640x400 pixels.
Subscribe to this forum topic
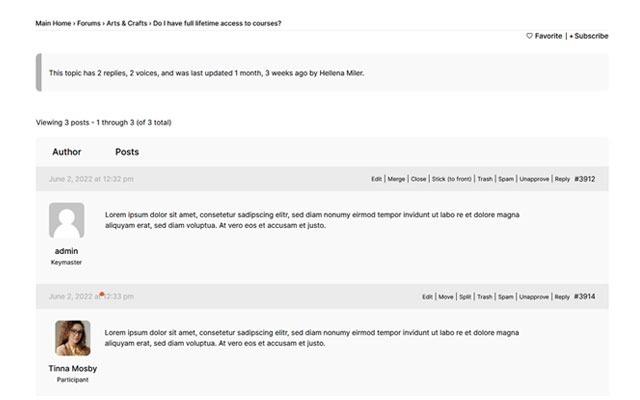pyautogui.click(x=589, y=36)
